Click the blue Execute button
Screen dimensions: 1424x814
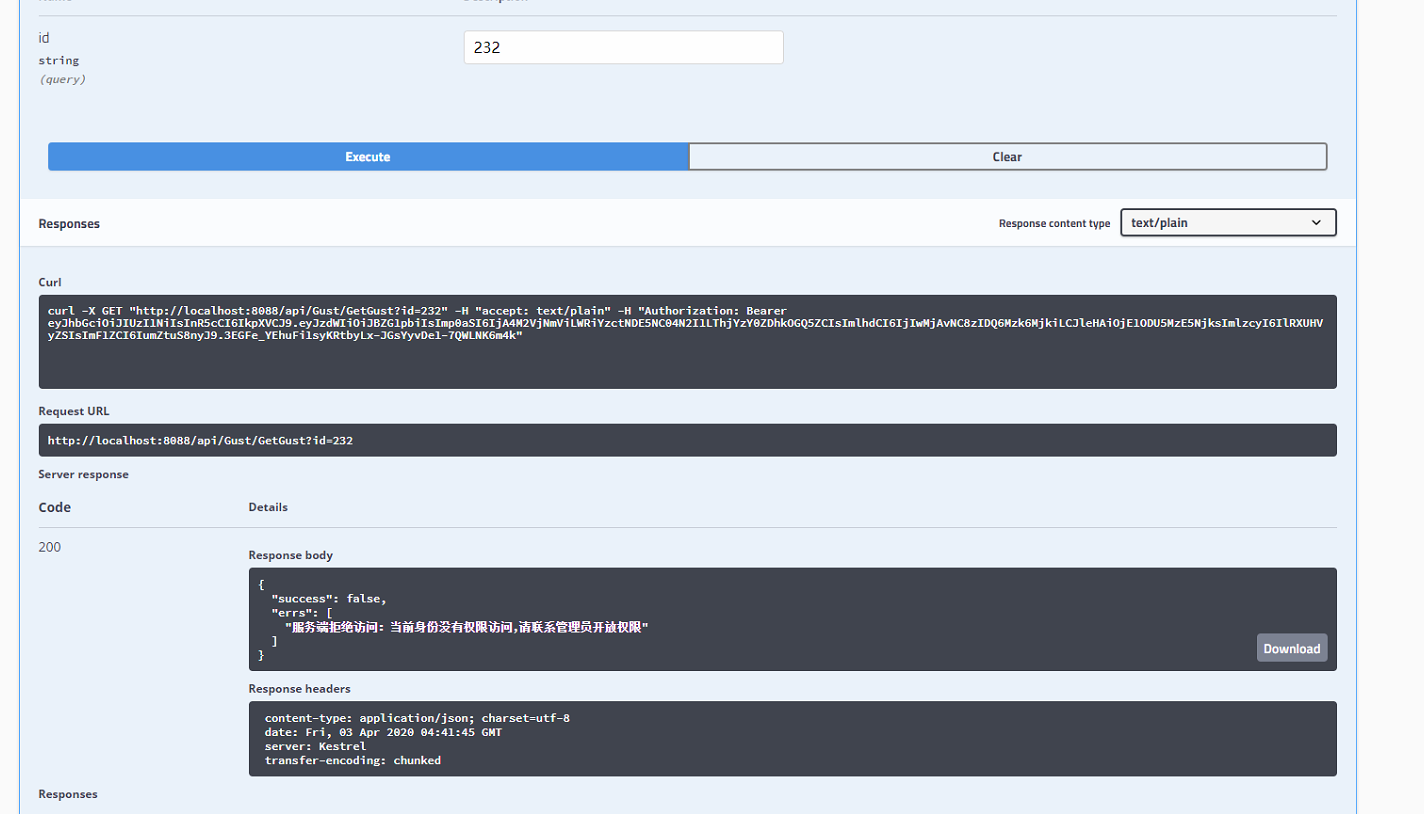coord(368,157)
